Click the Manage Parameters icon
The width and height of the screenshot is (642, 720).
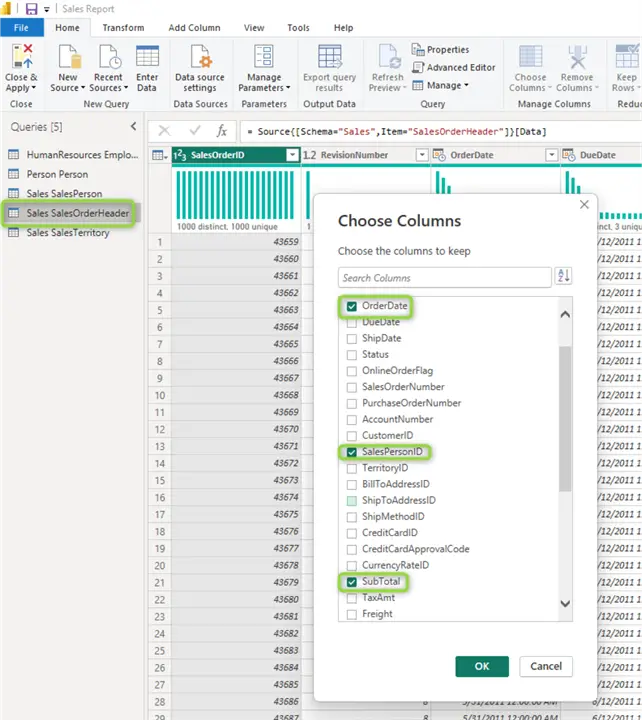coord(264,57)
